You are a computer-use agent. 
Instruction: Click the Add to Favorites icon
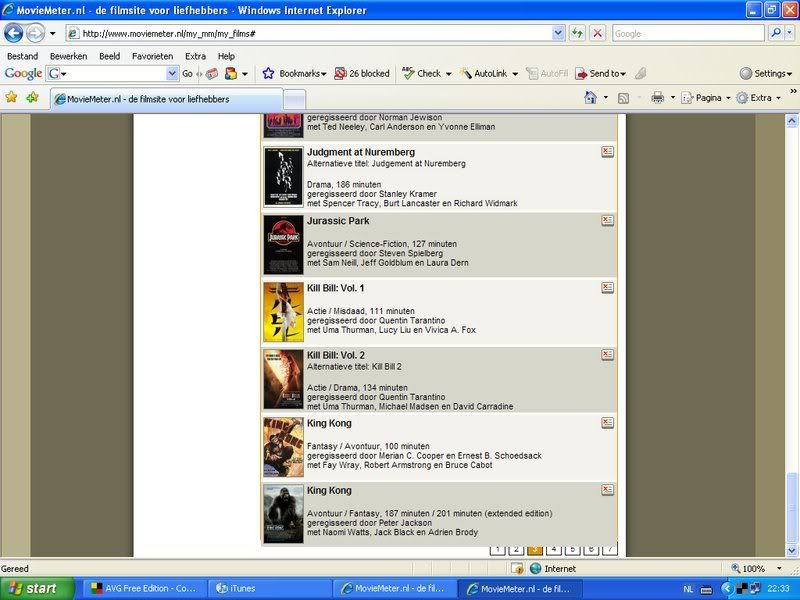coord(33,98)
